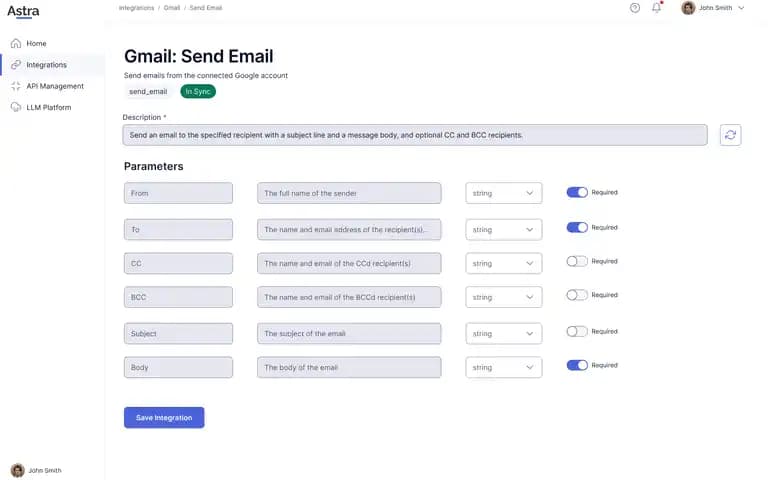768x480 pixels.
Task: Open type dropdown for the To parameter
Action: (504, 230)
